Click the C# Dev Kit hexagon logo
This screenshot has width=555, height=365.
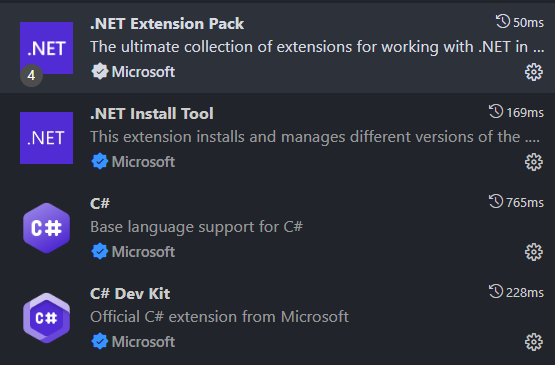(x=46, y=318)
